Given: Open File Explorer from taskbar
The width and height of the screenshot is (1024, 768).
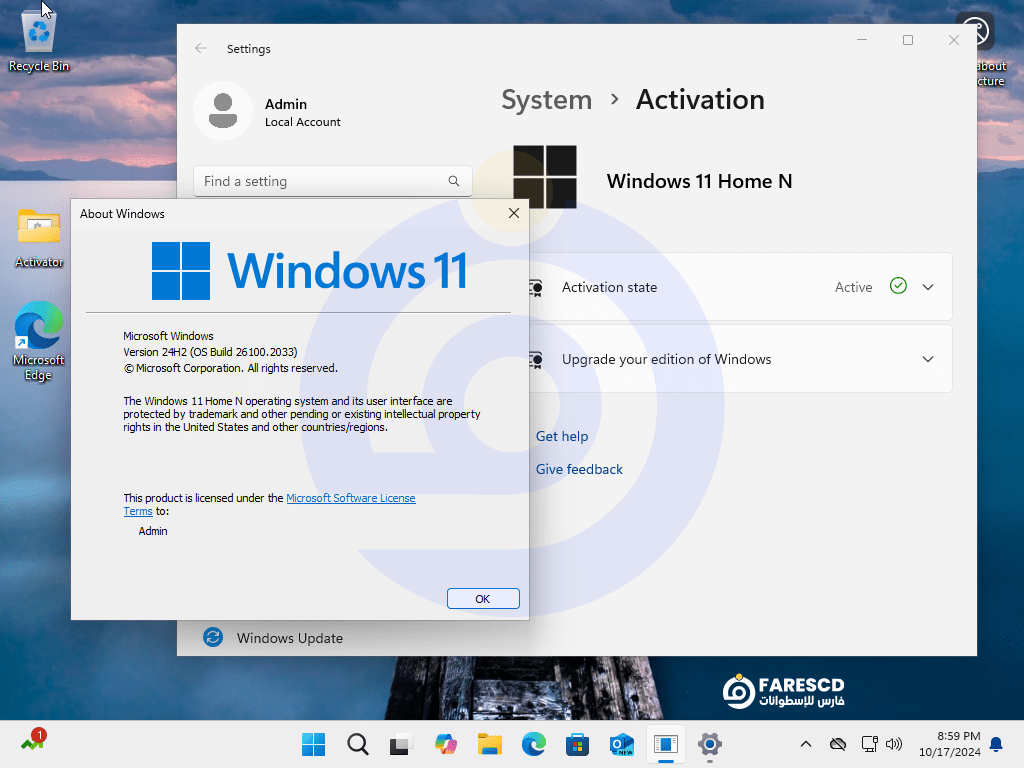Looking at the screenshot, I should point(490,744).
